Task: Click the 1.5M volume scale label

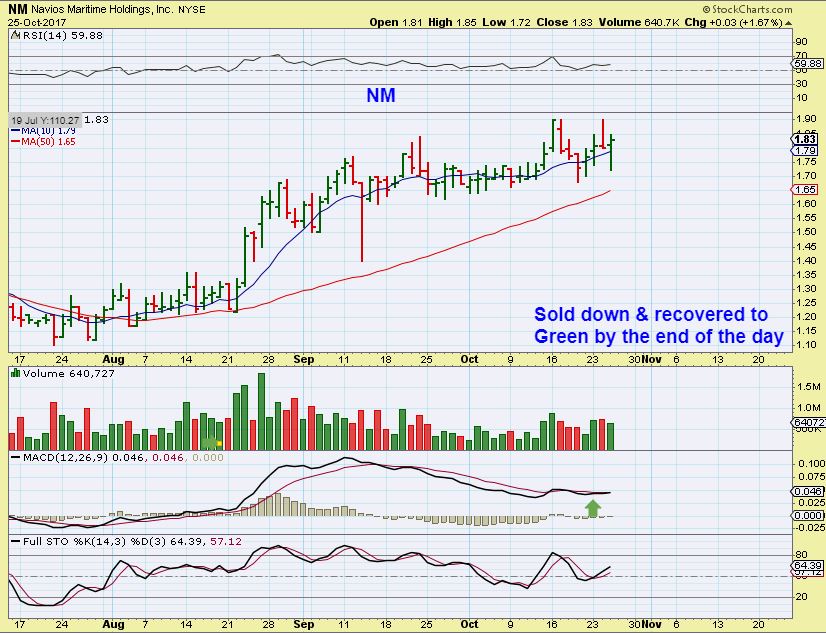Action: pos(809,387)
